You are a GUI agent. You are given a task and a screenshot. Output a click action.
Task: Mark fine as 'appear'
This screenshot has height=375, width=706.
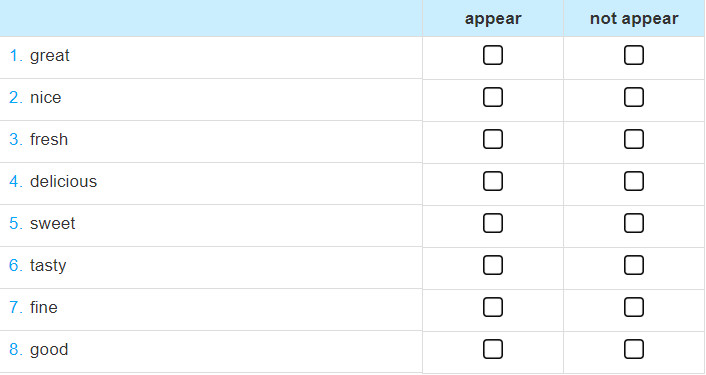point(493,307)
